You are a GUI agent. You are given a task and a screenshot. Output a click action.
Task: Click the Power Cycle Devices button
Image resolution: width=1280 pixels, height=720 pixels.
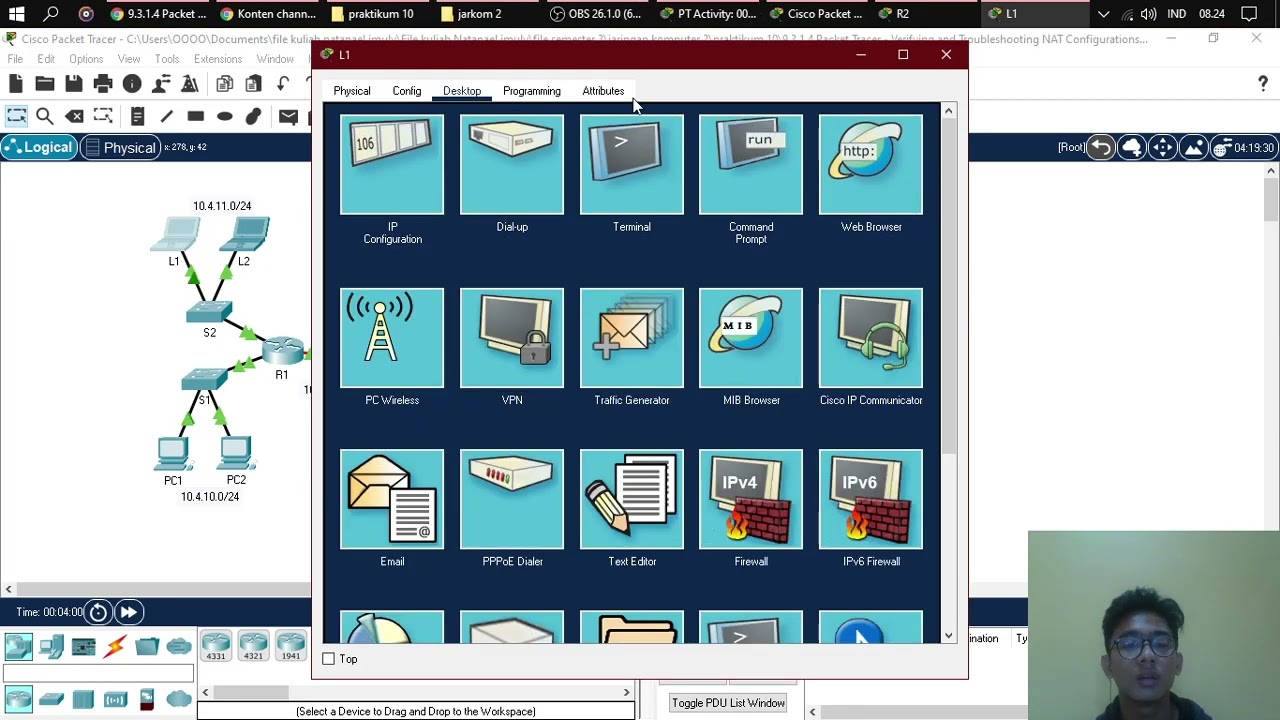[x=98, y=612]
